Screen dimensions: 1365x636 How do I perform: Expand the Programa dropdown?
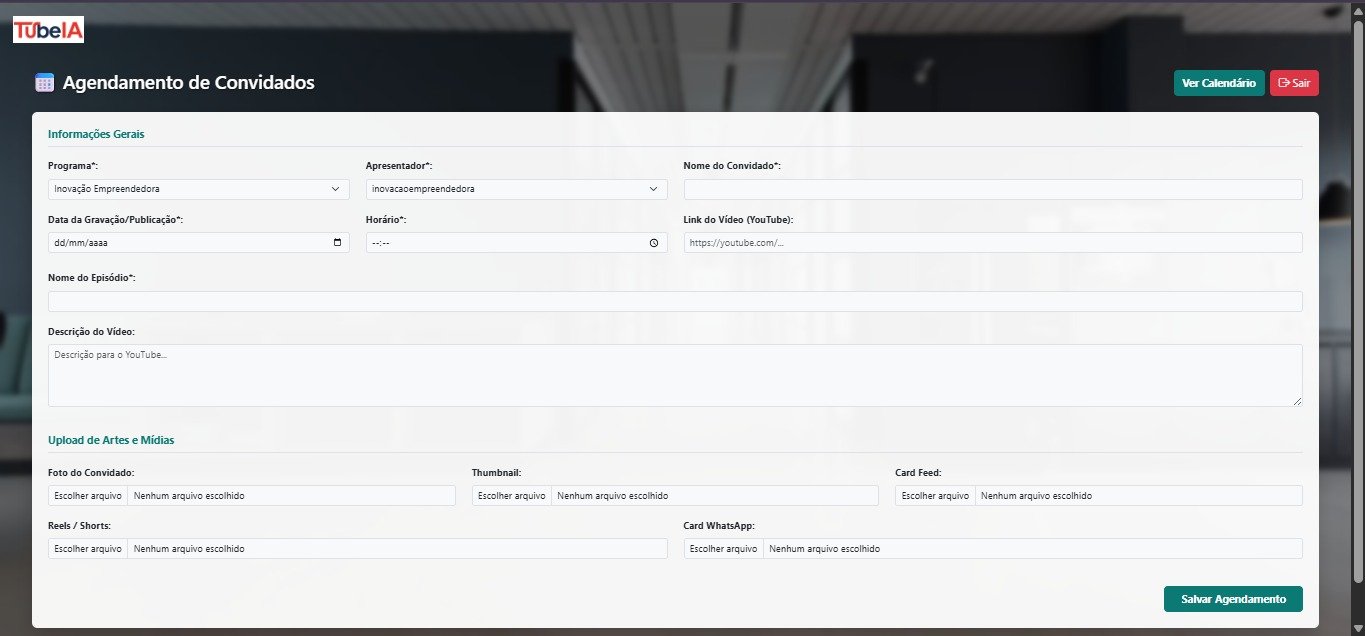pos(199,189)
